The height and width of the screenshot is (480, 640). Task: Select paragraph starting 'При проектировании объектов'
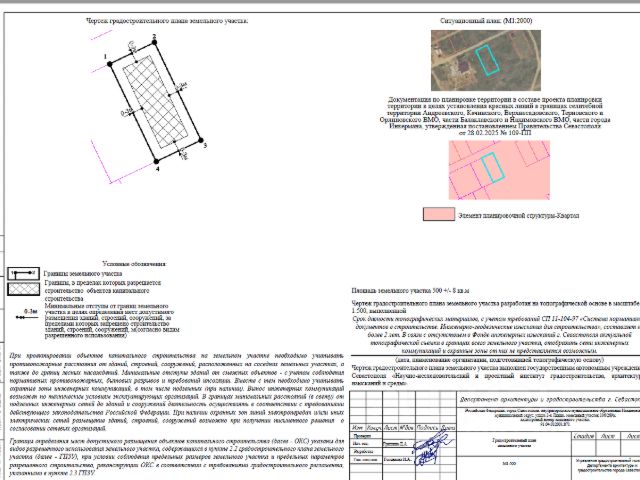[x=177, y=392]
